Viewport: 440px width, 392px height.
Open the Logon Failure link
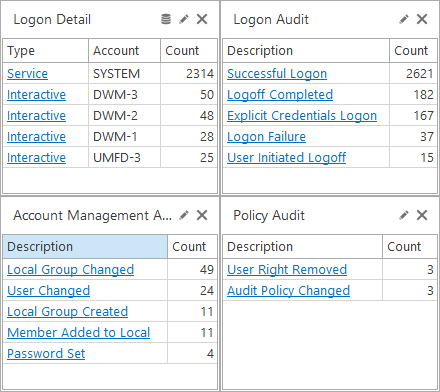click(x=266, y=137)
